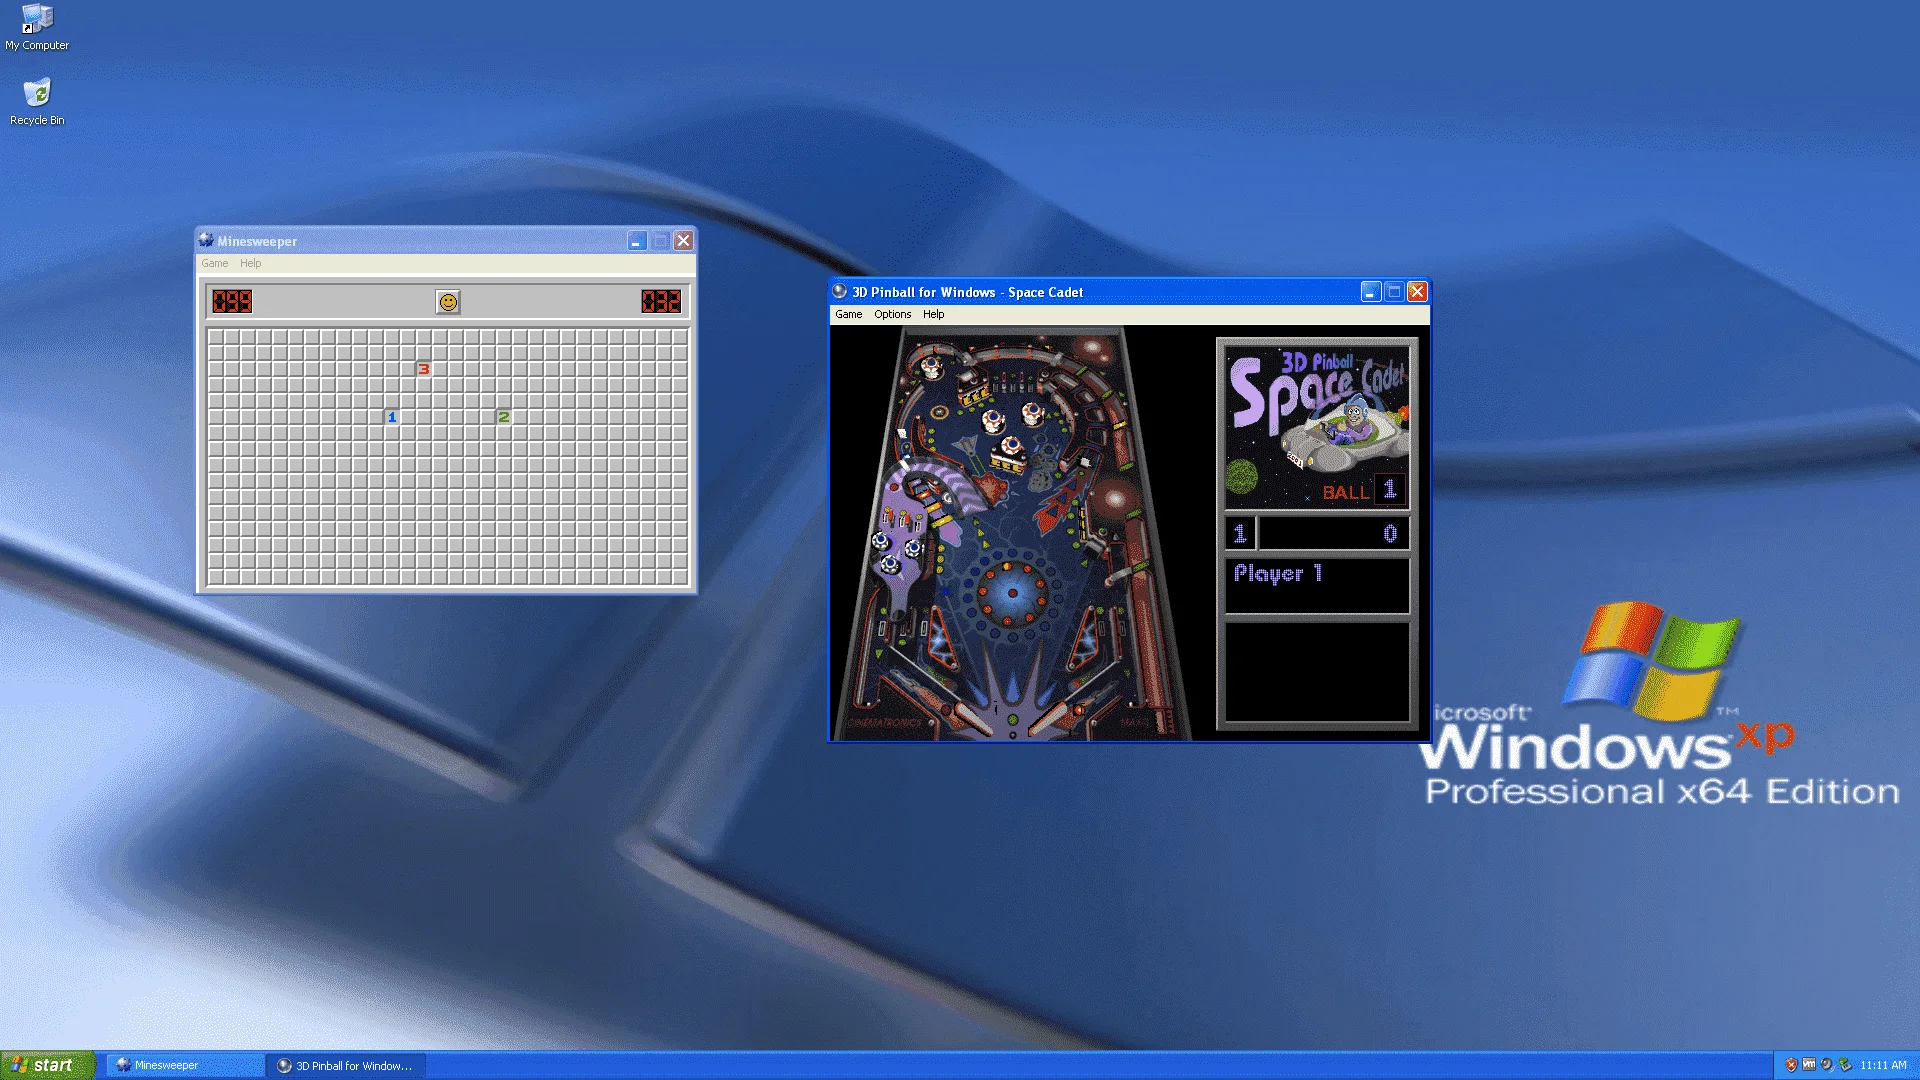Open the Game menu in Minesweeper

click(215, 264)
